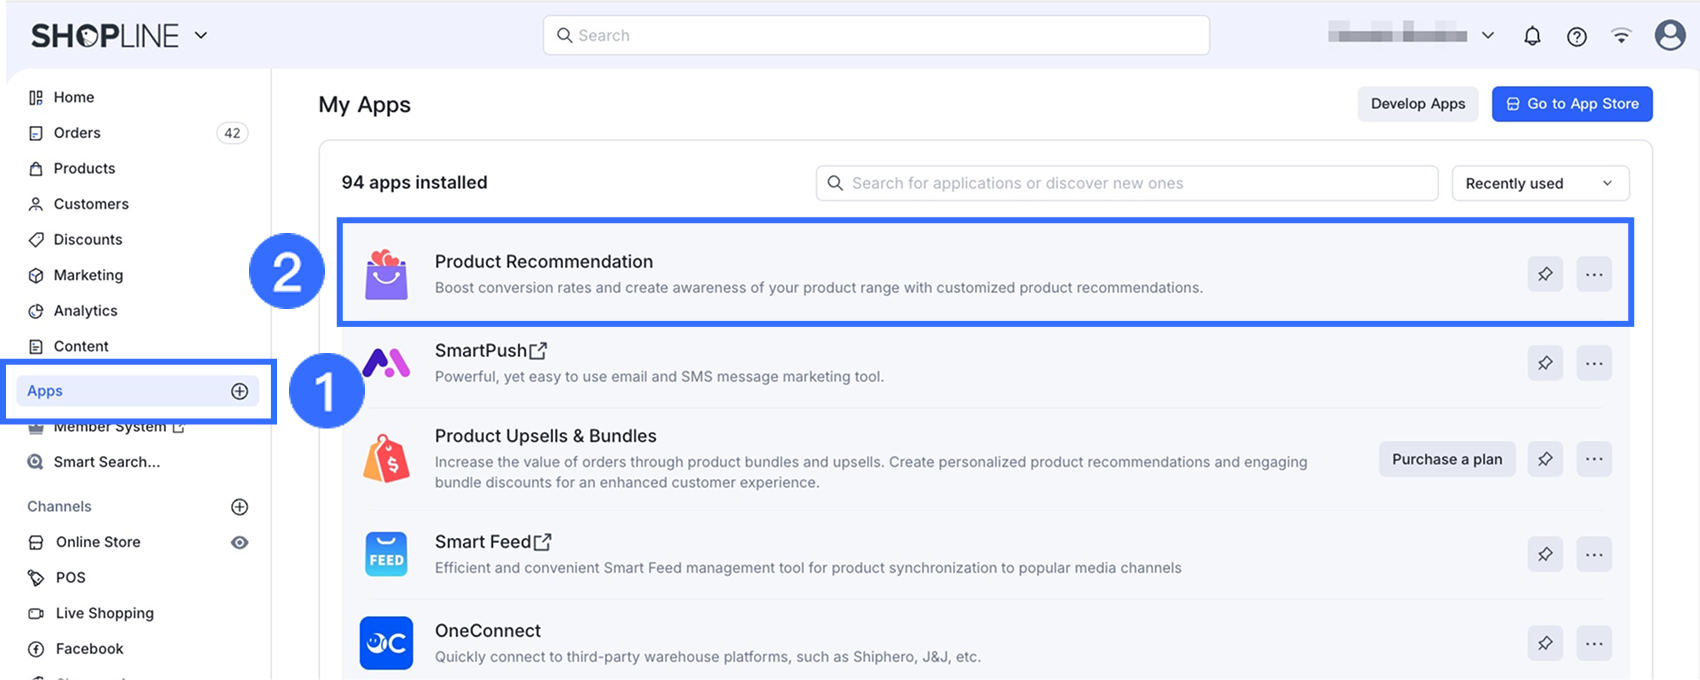Click Go to App Store button

1572,104
